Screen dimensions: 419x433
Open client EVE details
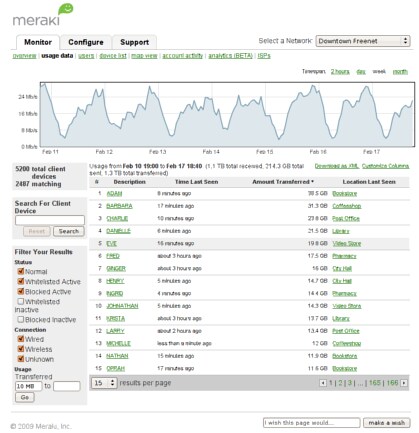point(111,244)
